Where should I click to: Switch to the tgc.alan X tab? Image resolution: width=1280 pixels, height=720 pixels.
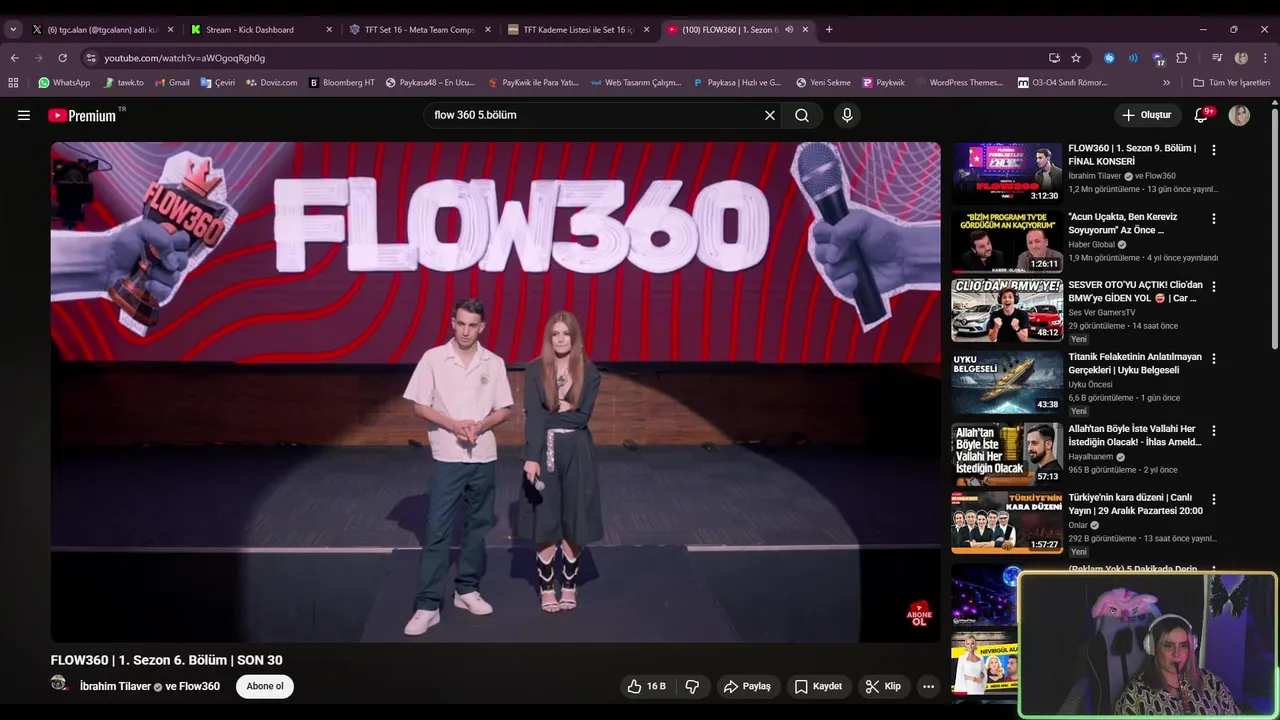click(x=103, y=30)
